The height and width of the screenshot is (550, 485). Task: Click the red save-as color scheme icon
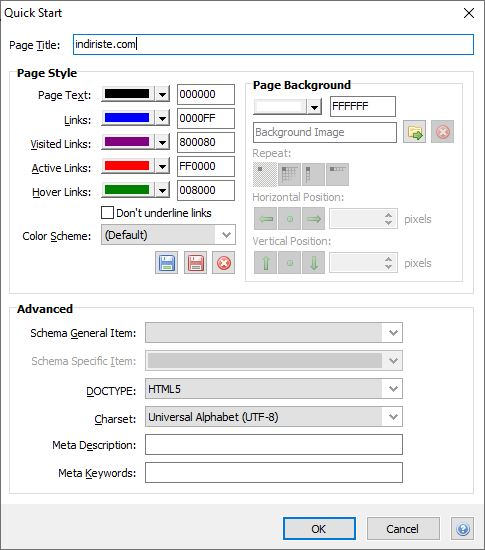coord(195,263)
